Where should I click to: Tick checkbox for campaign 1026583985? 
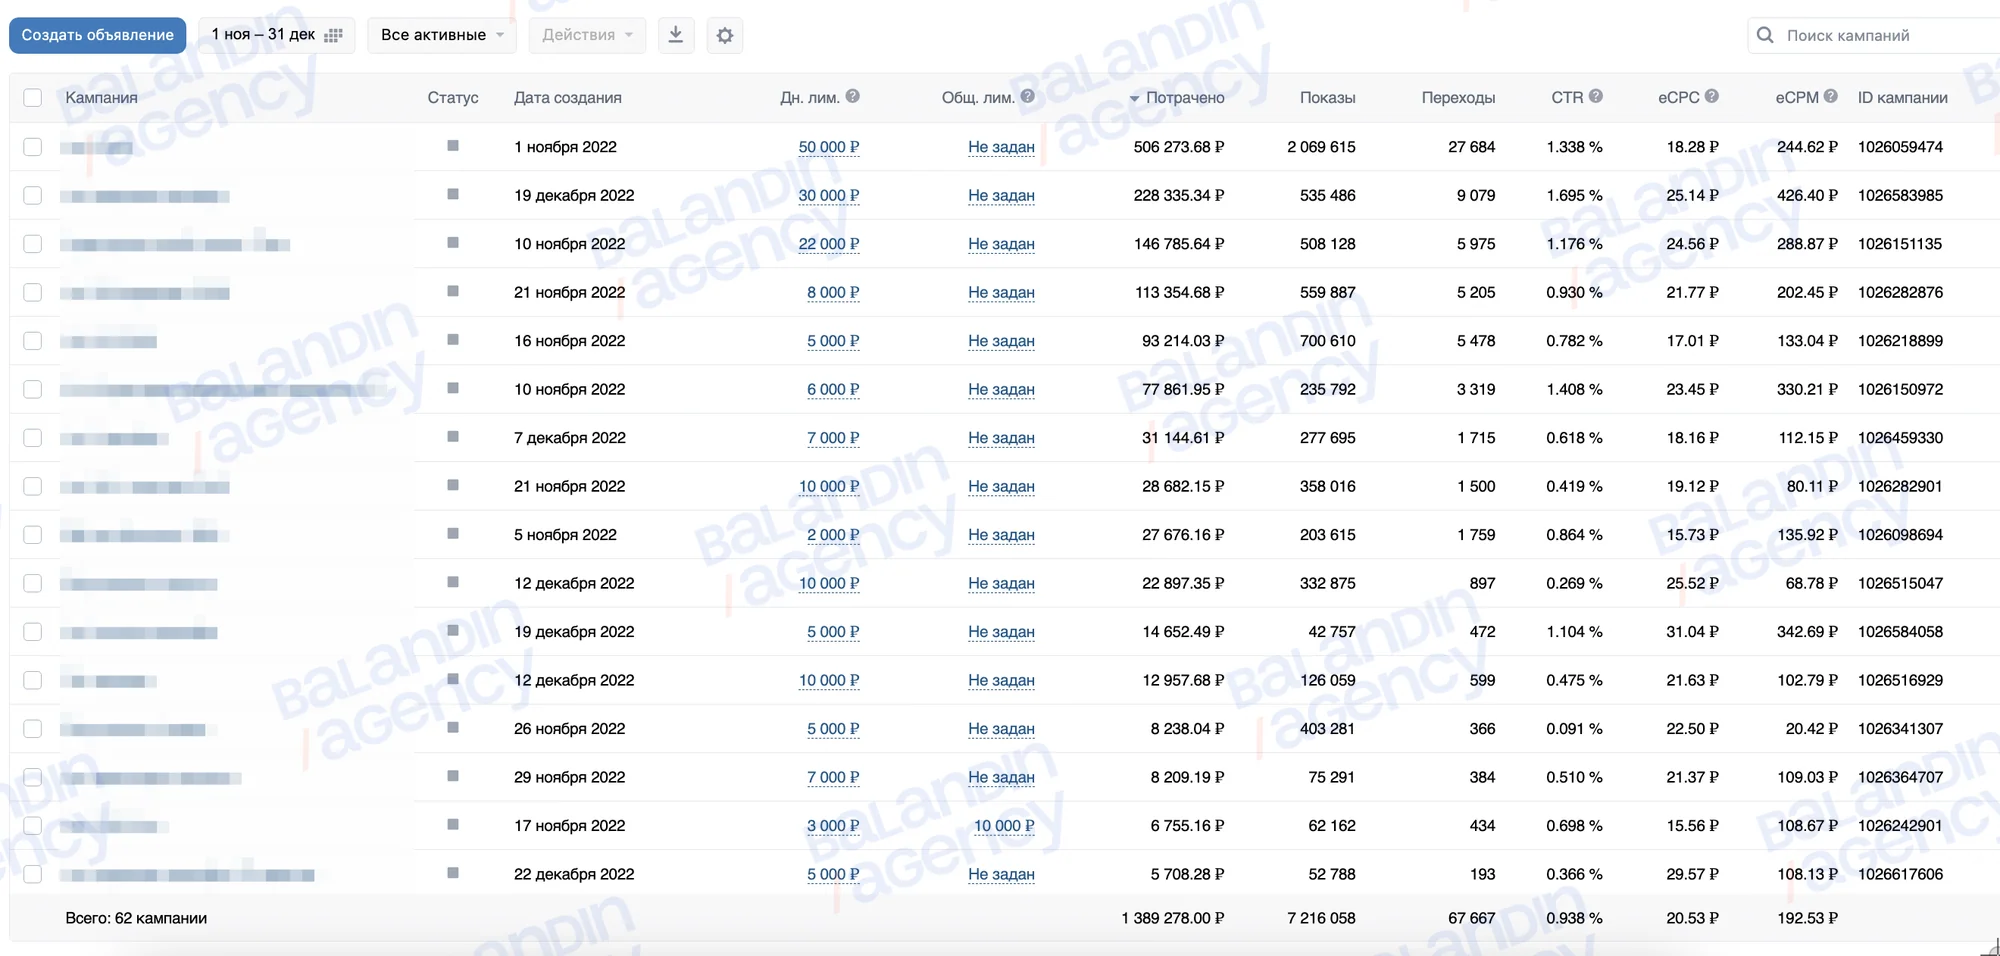33,195
